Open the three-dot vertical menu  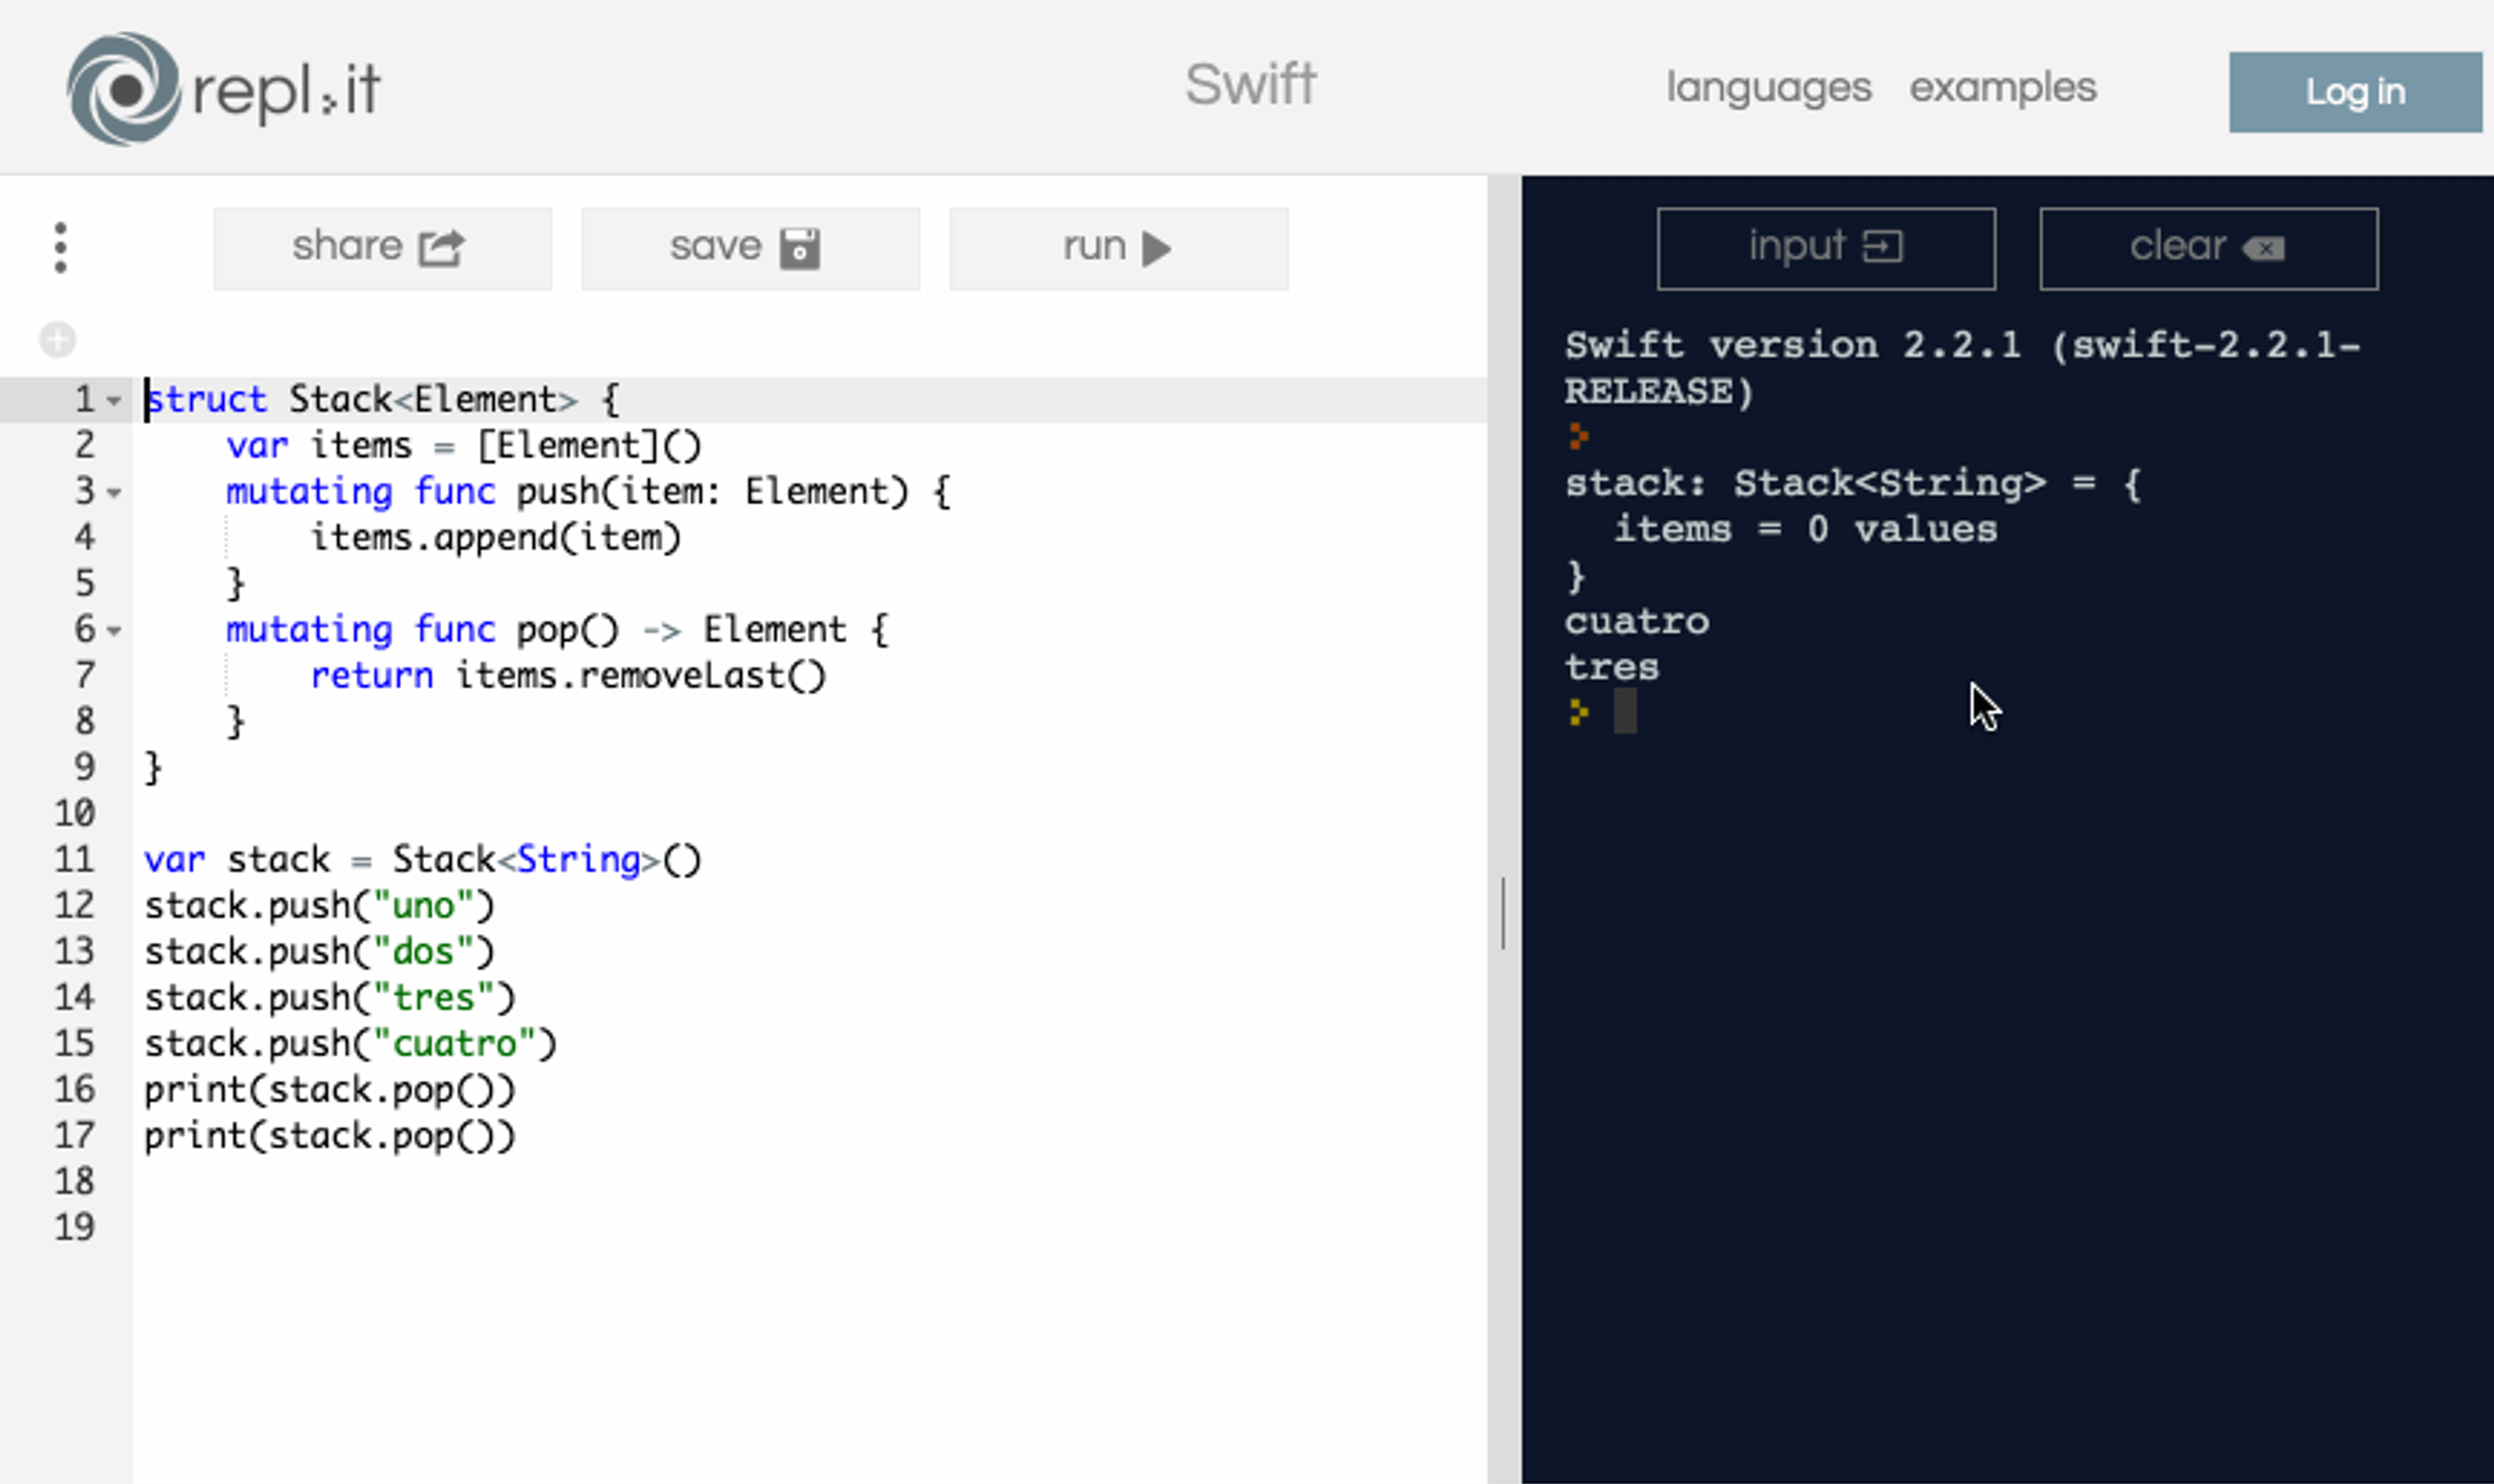pos(61,247)
